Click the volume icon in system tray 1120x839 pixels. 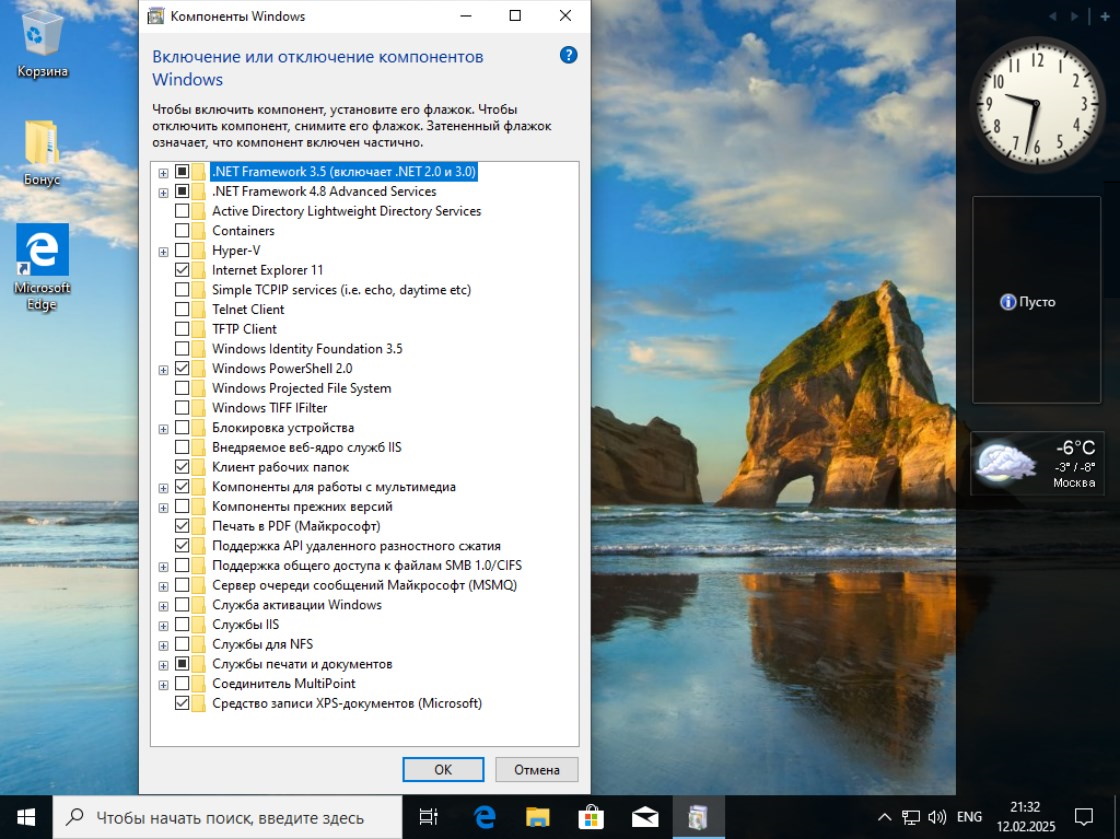[936, 817]
